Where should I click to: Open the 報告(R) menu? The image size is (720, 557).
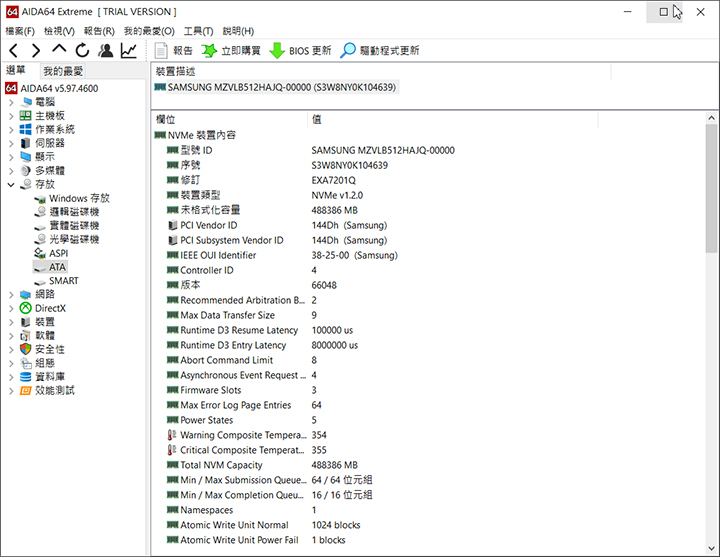click(x=99, y=31)
